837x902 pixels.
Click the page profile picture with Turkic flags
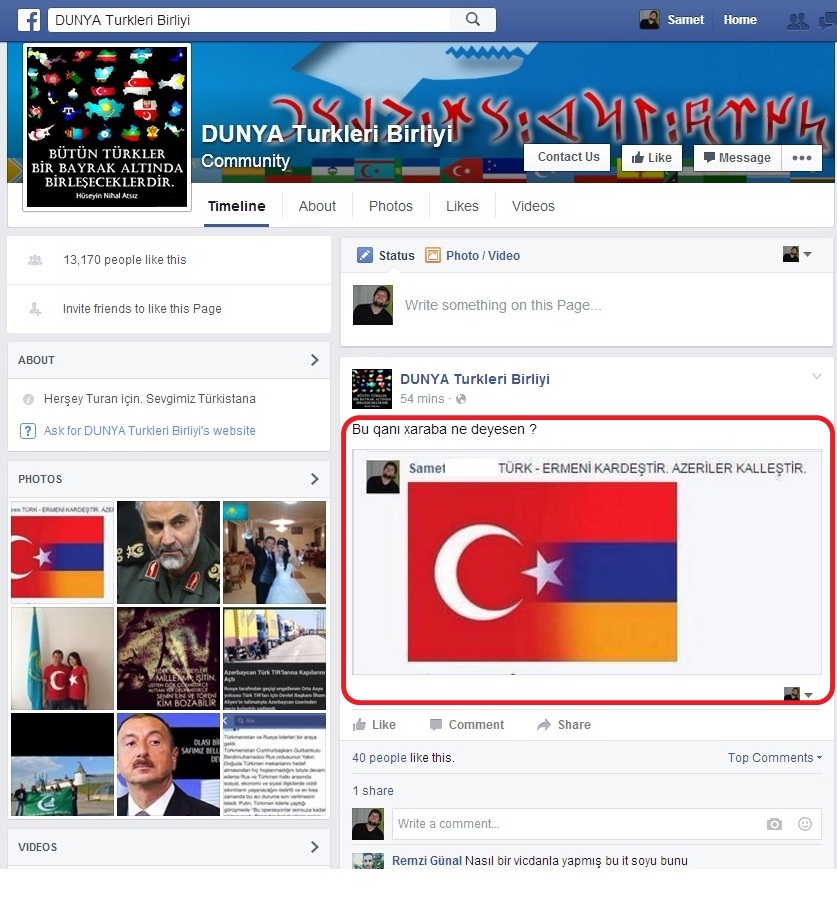(107, 127)
